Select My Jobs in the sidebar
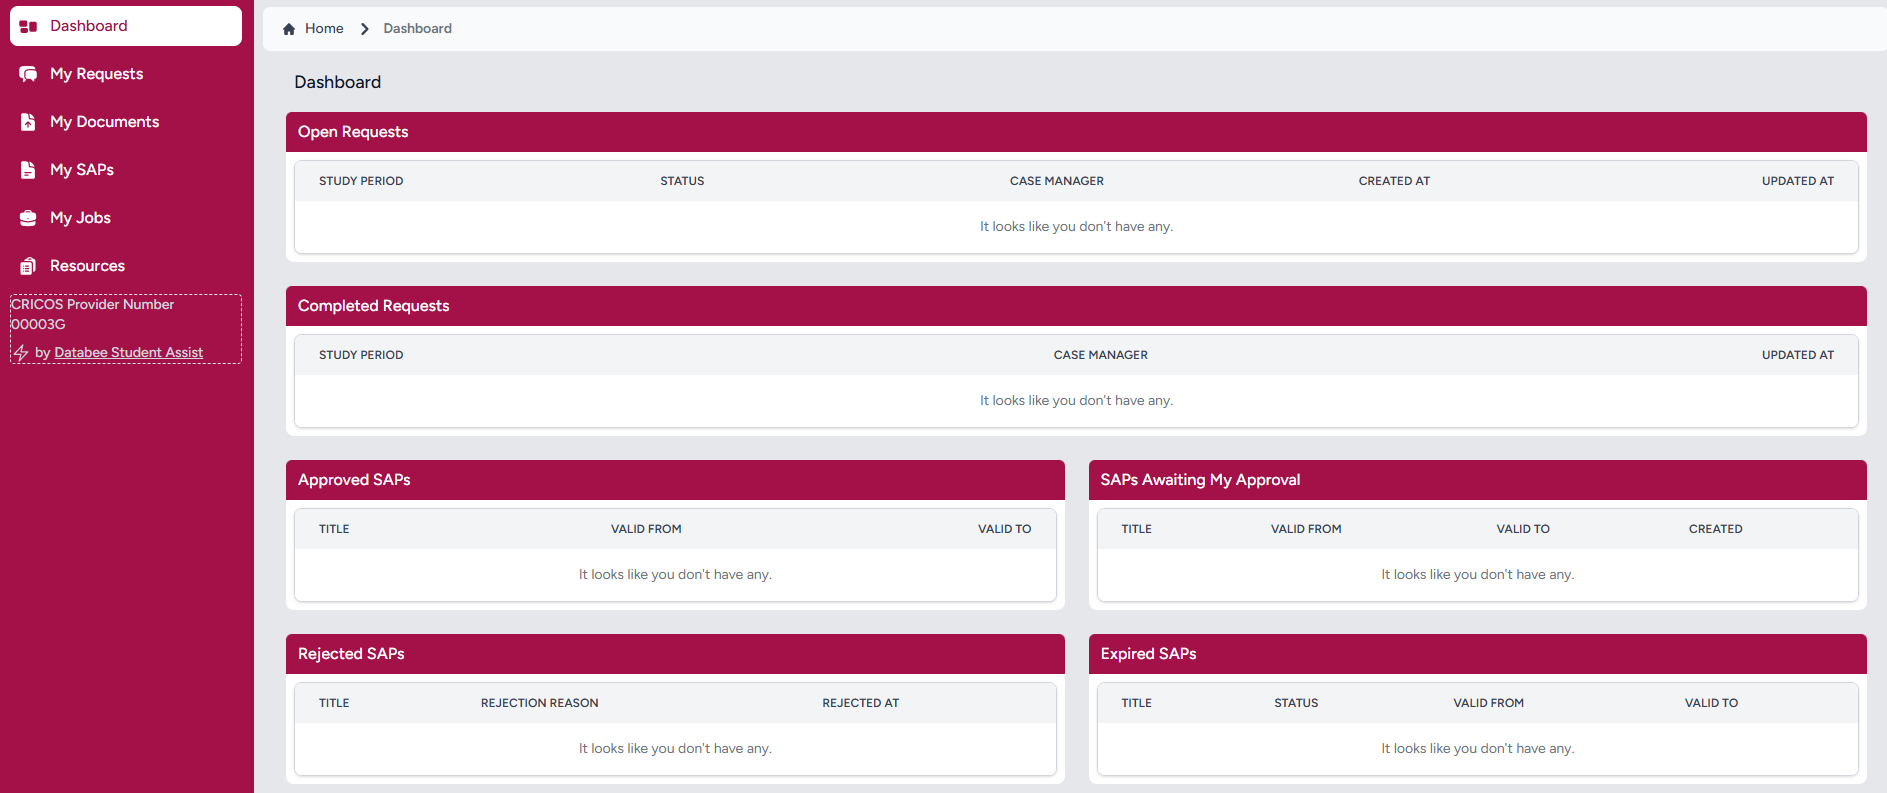This screenshot has height=793, width=1887. point(126,218)
